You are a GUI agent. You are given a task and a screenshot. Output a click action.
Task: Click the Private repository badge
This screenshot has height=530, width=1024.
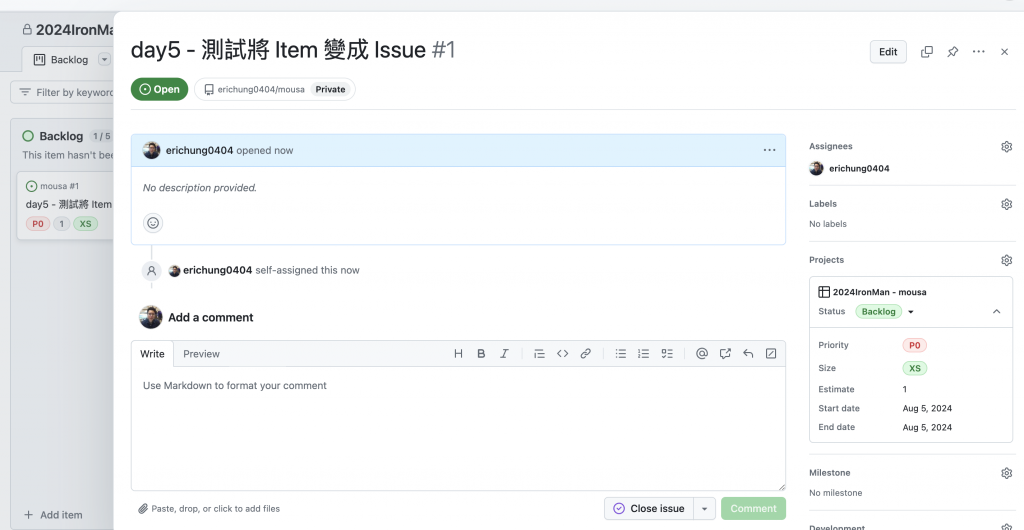330,89
